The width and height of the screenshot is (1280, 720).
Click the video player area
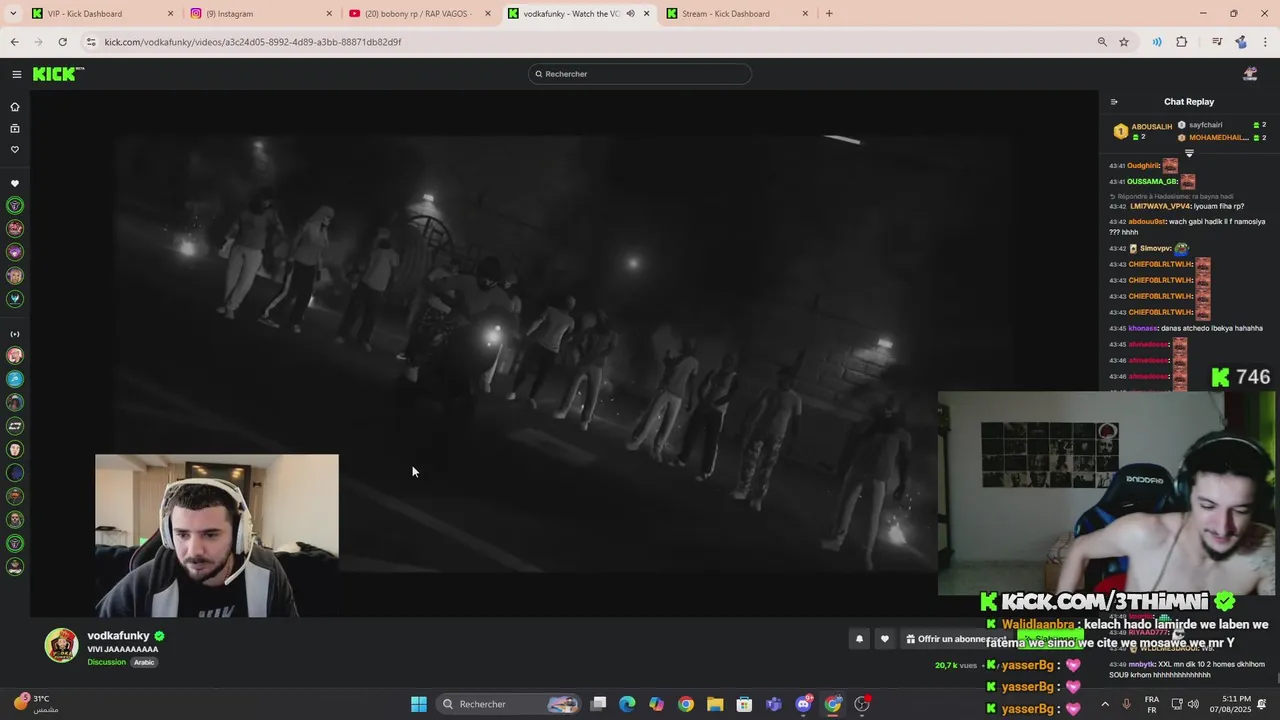tap(564, 353)
